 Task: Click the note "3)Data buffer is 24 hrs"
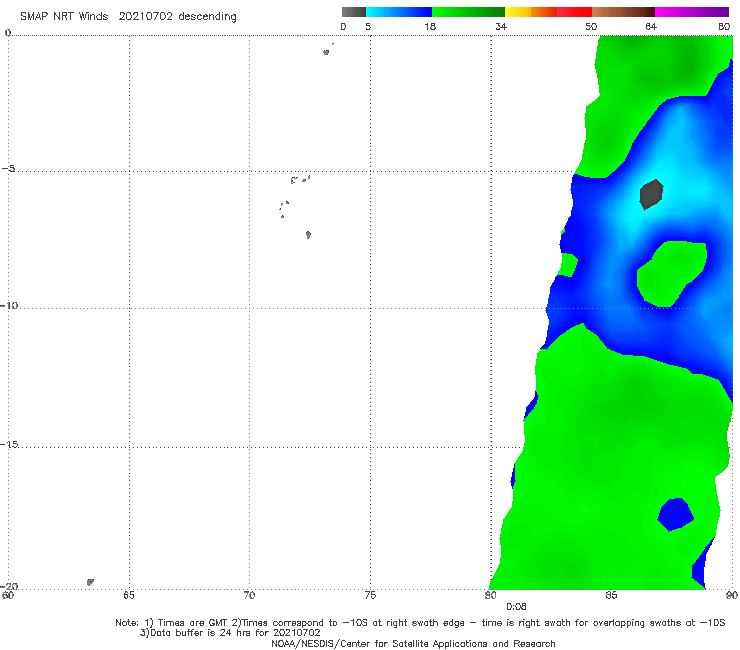pos(230,633)
